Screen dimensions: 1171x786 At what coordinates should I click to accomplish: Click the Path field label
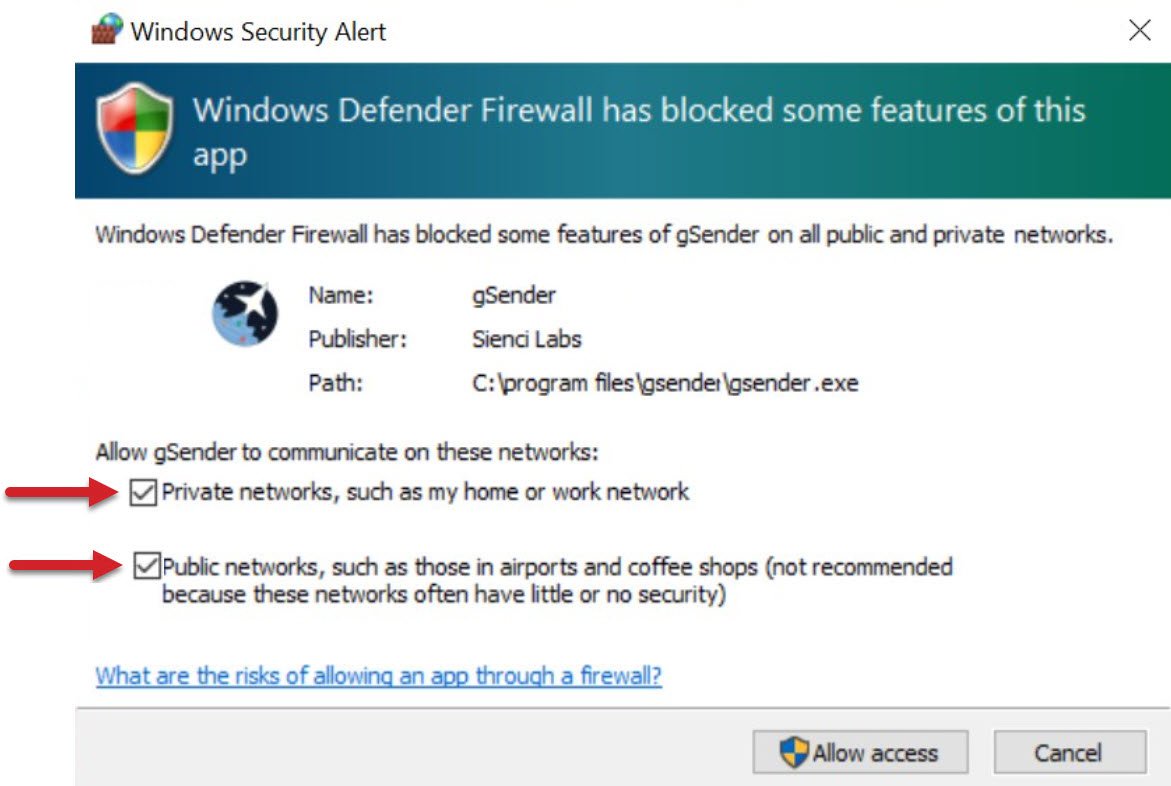[x=335, y=383]
